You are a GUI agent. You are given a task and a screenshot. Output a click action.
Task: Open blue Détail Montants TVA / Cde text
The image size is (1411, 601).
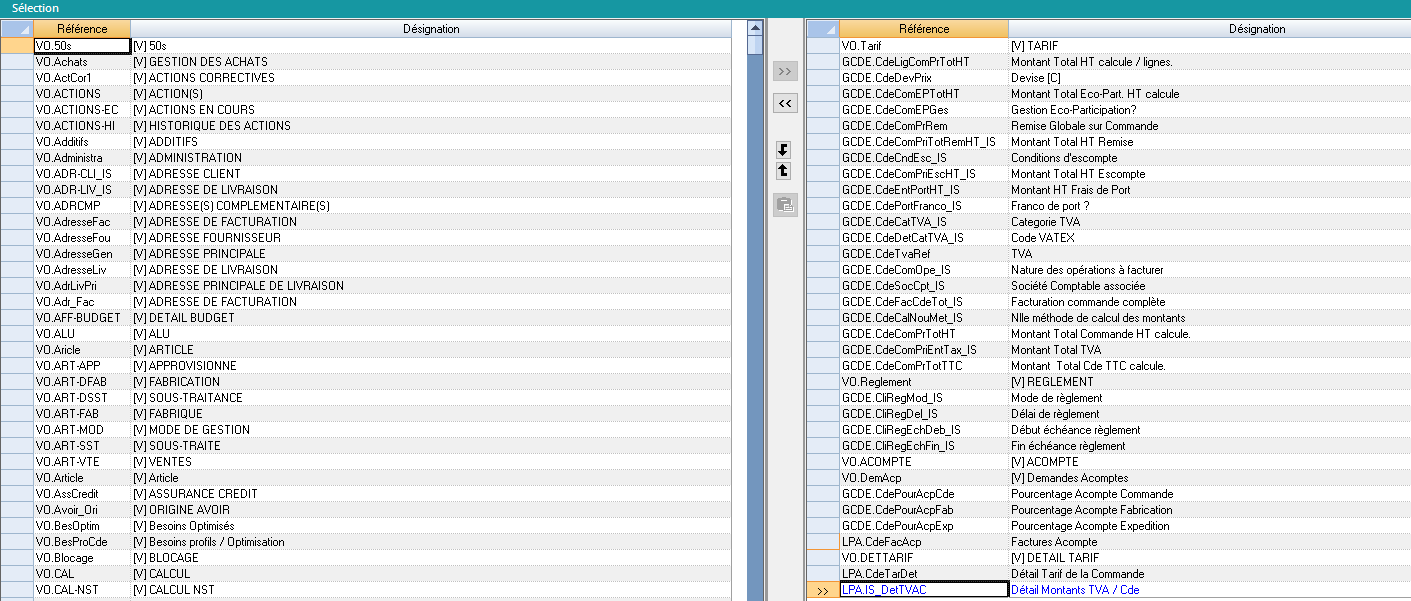[x=1075, y=590]
